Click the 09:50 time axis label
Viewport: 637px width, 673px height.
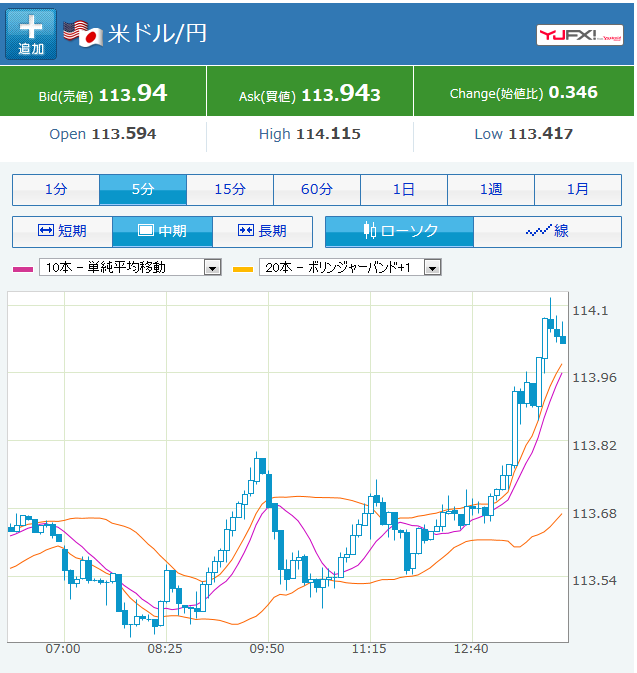point(267,649)
